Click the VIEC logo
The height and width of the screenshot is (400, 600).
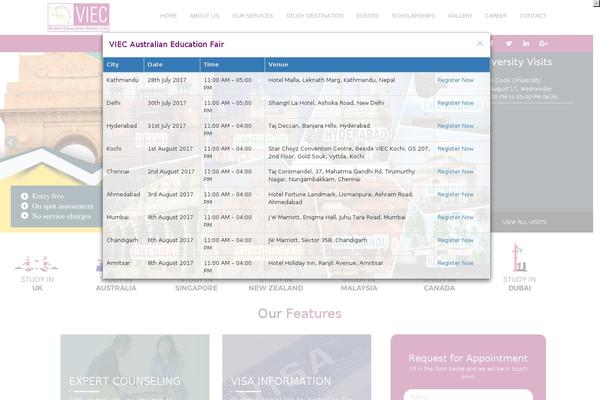click(x=78, y=17)
